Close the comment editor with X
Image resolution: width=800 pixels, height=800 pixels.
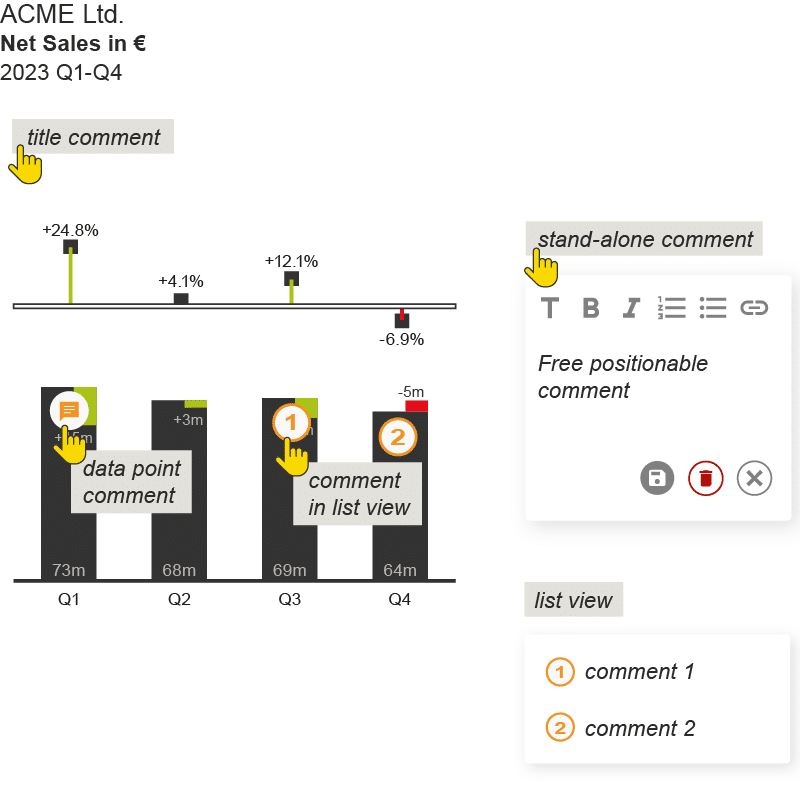point(754,478)
